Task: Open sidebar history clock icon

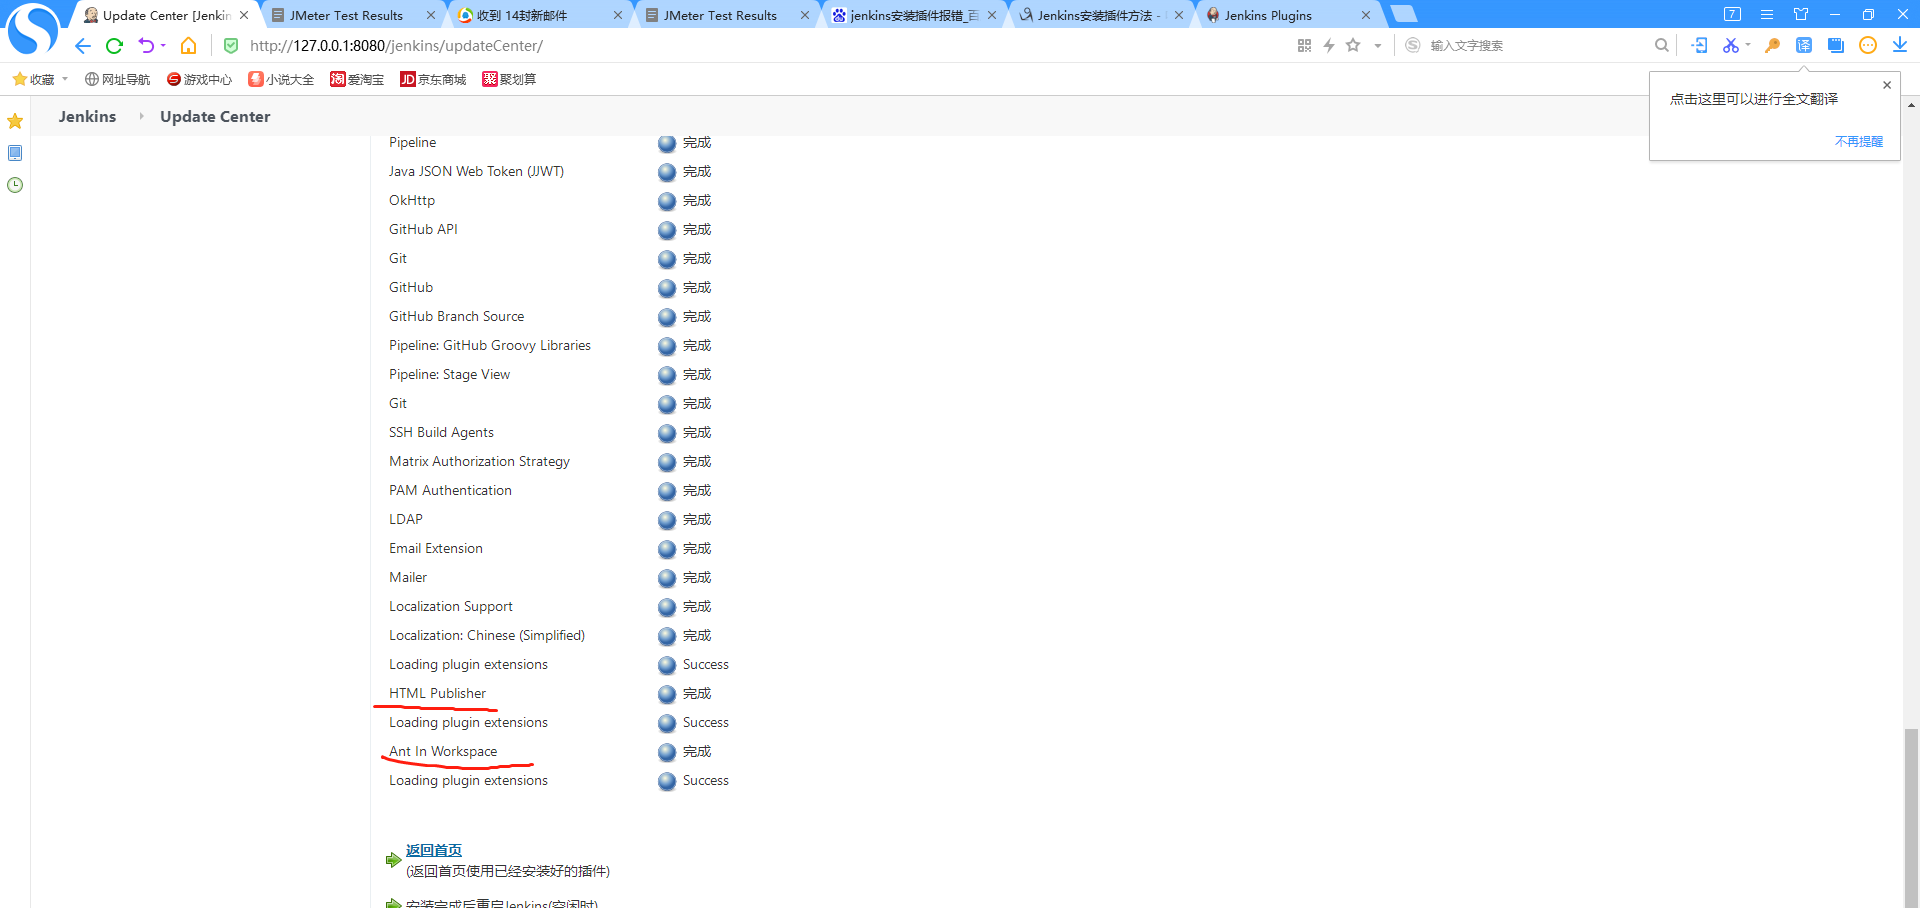Action: (x=15, y=185)
